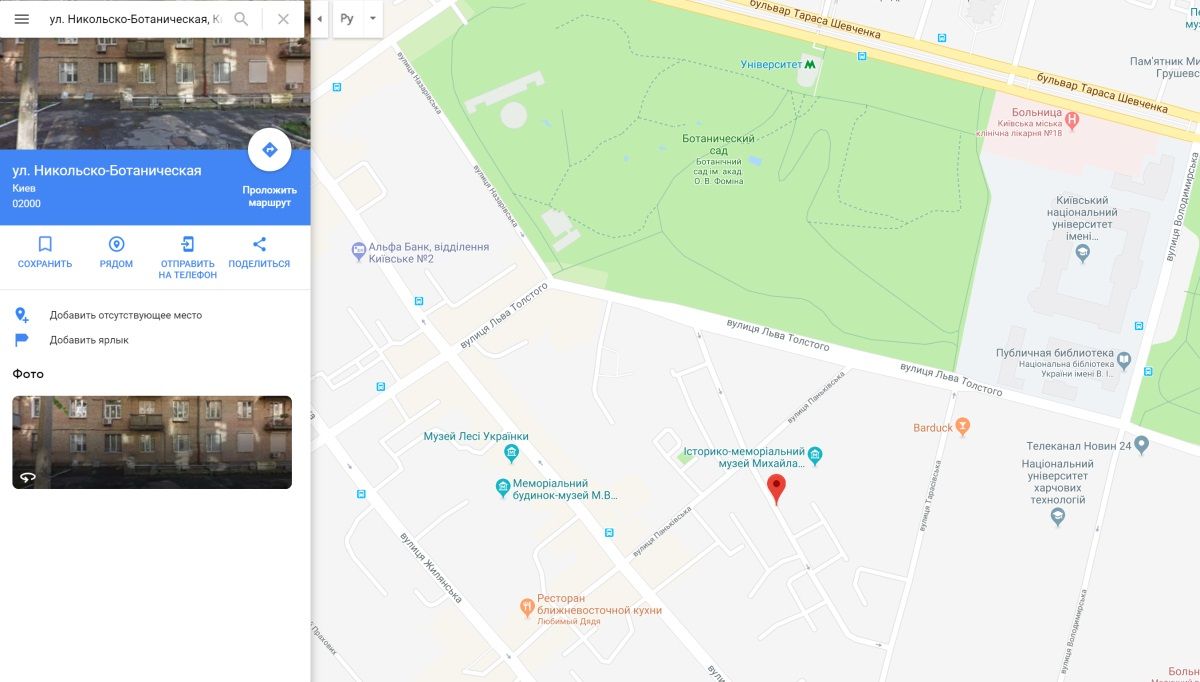Open the Ру language dropdown arrow
The height and width of the screenshot is (682, 1200).
point(372,19)
